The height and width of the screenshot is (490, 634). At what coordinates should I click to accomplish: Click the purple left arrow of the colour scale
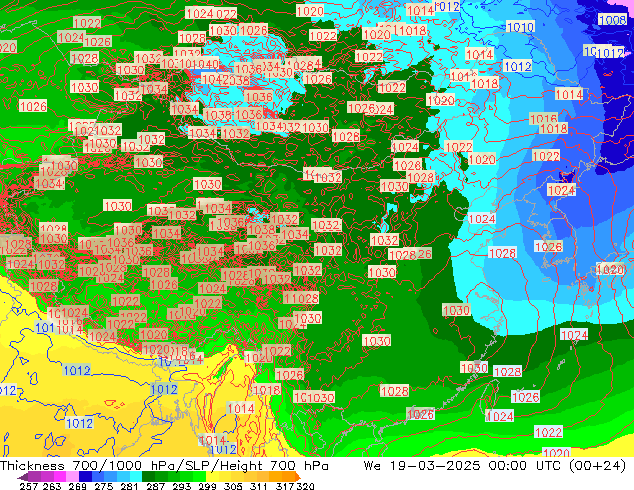[x=23, y=477]
